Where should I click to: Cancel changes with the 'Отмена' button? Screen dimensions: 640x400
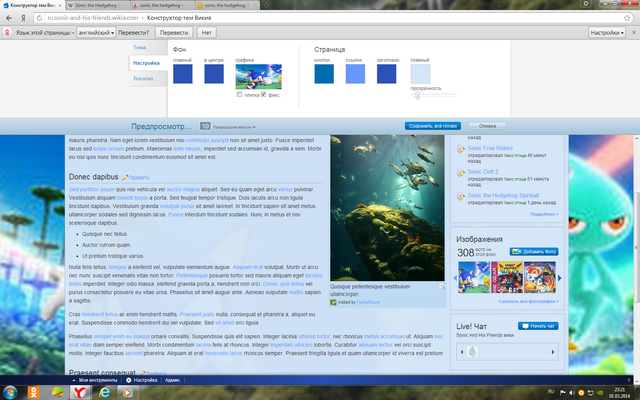(x=487, y=126)
